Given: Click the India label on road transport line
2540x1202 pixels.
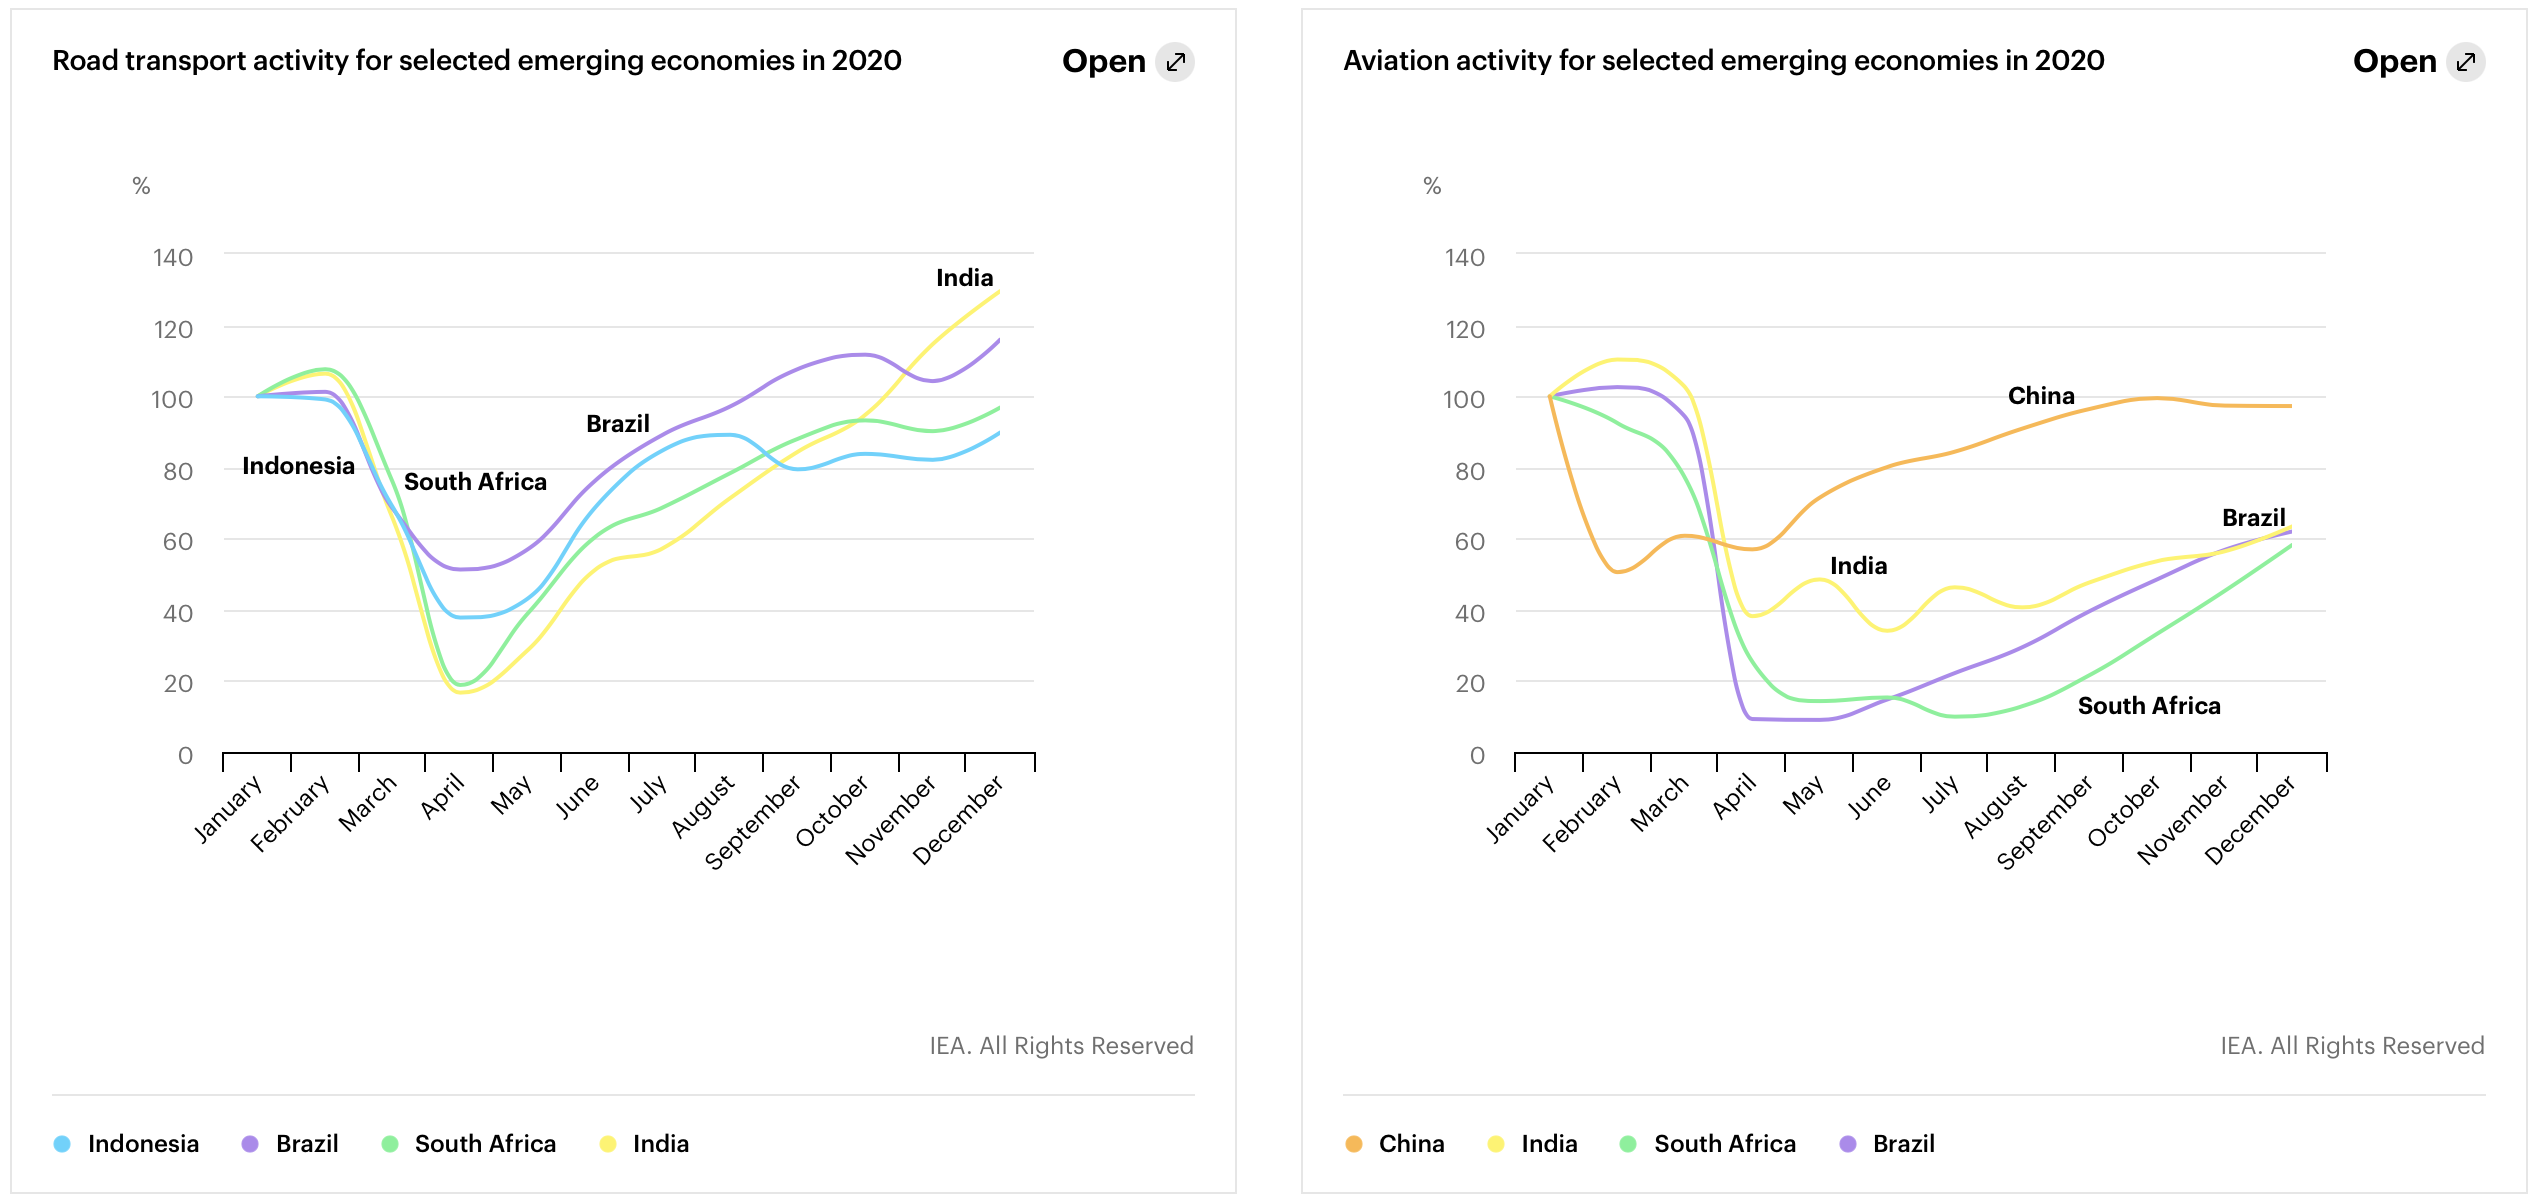Looking at the screenshot, I should pos(964,278).
